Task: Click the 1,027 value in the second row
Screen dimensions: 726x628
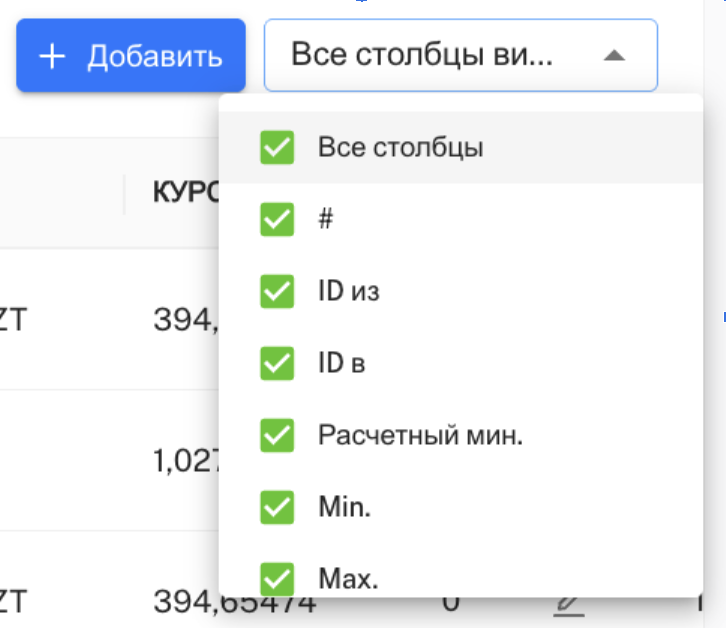Action: pos(186,461)
